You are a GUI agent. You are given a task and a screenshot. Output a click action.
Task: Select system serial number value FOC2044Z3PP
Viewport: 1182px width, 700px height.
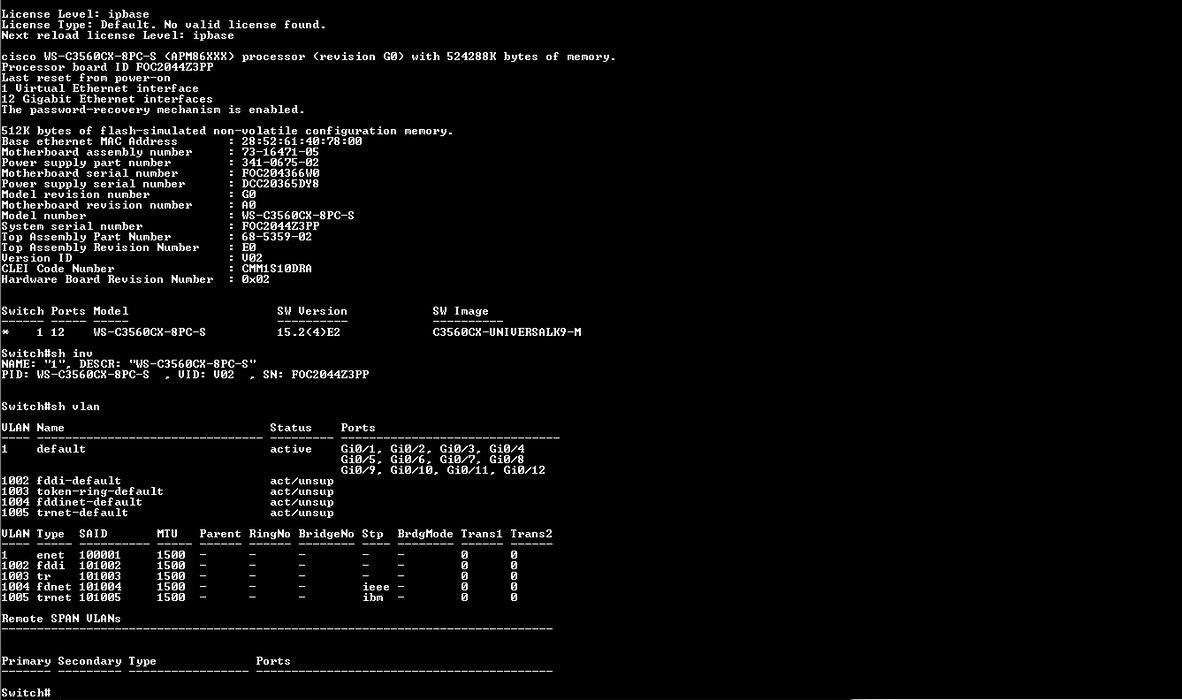click(280, 226)
